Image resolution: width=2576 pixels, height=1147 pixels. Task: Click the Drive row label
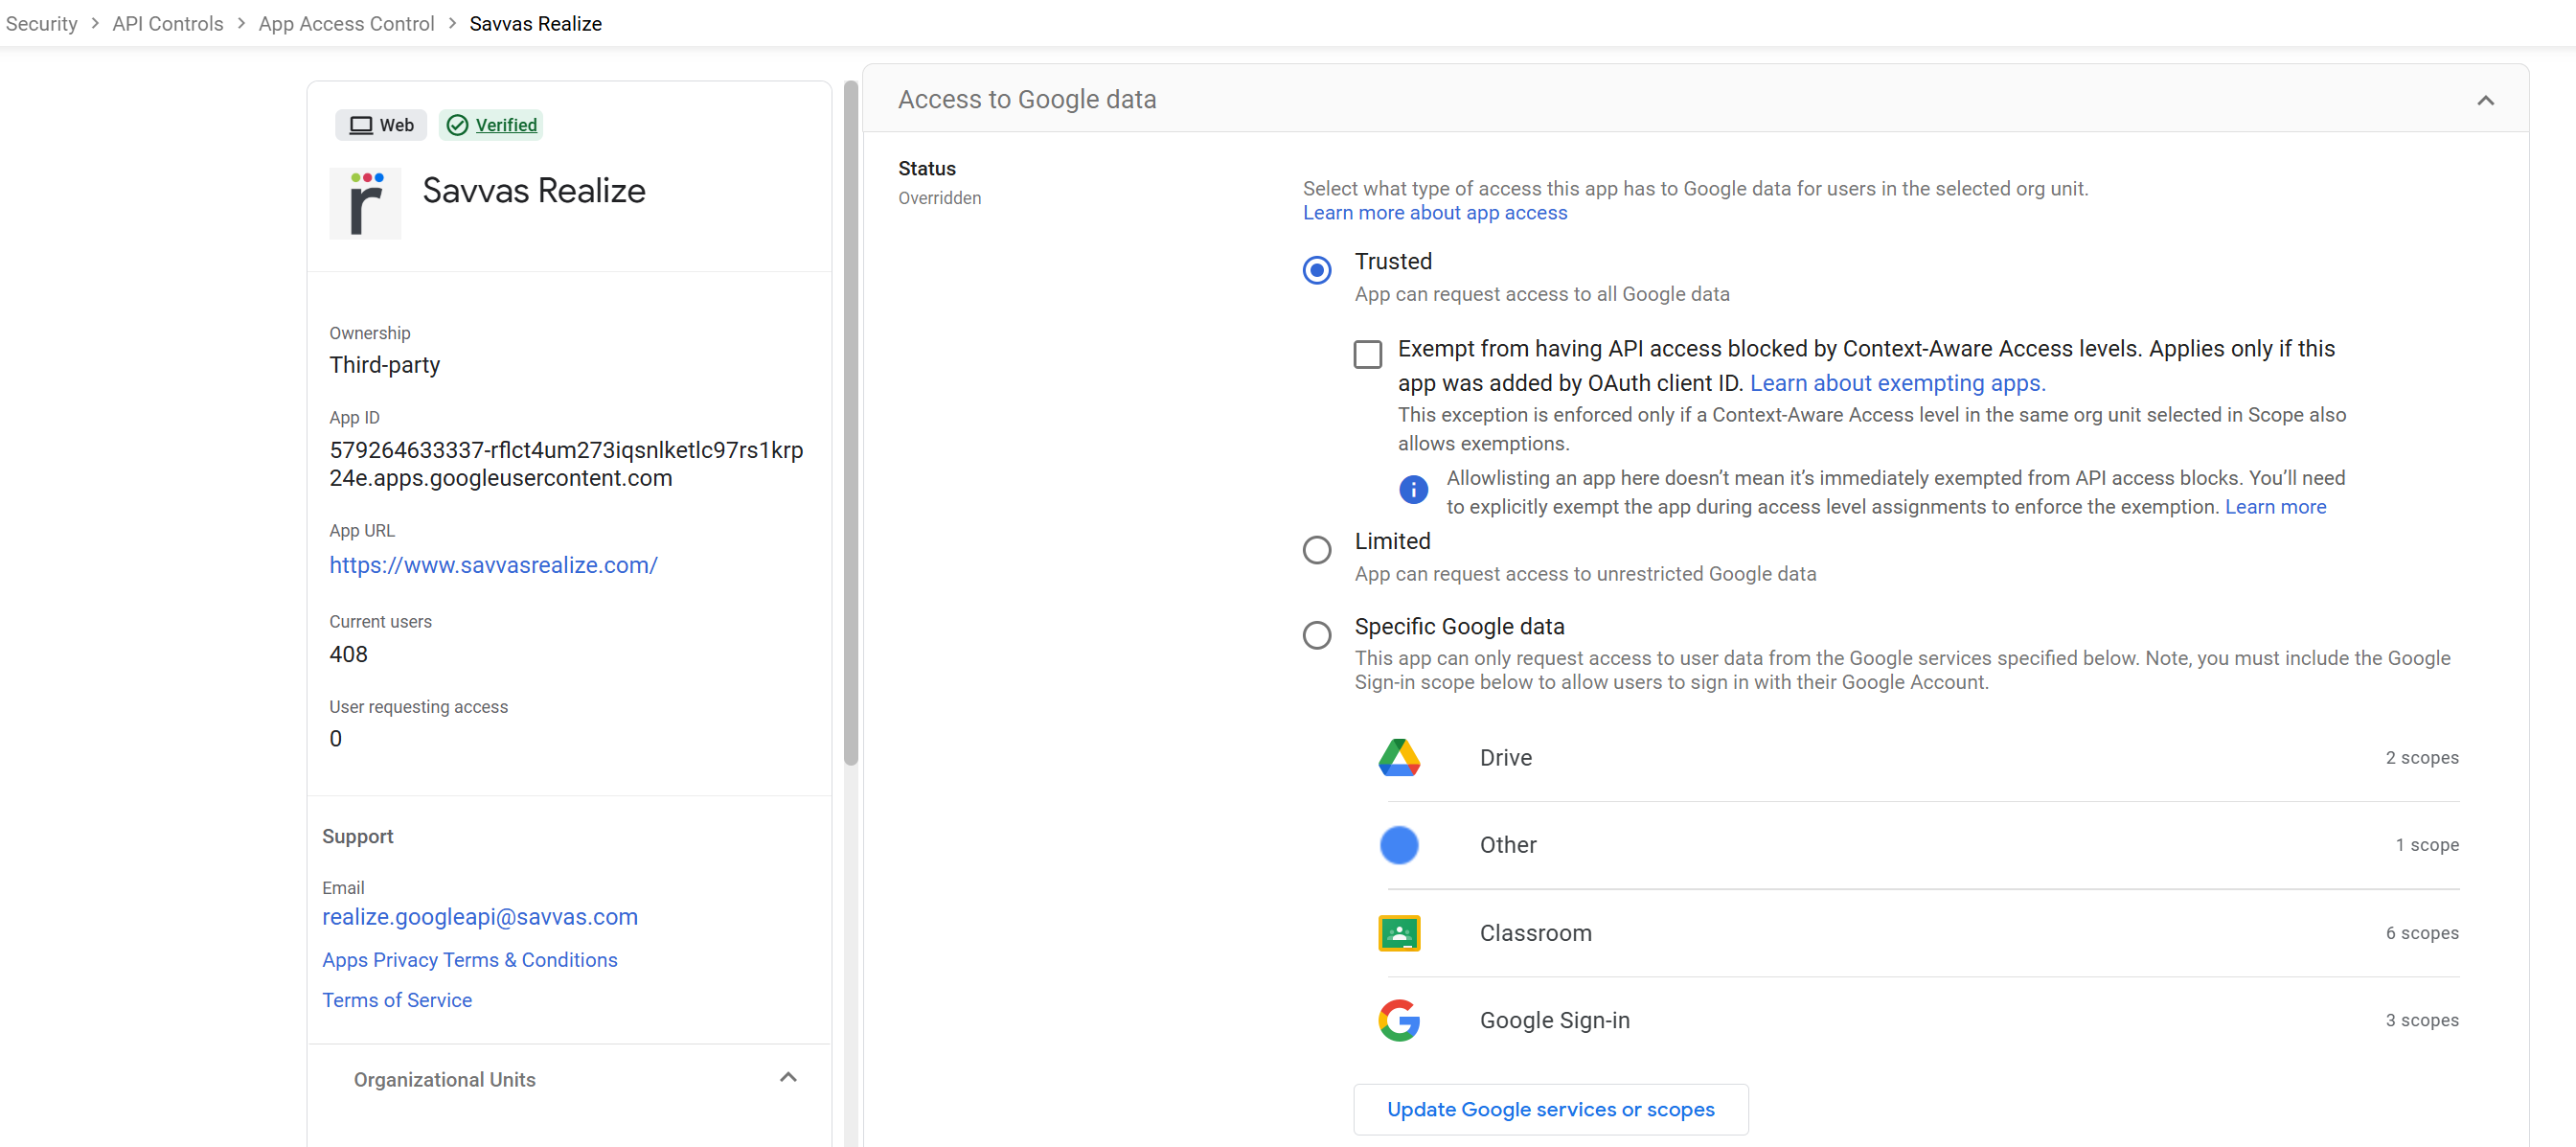pyautogui.click(x=1505, y=758)
